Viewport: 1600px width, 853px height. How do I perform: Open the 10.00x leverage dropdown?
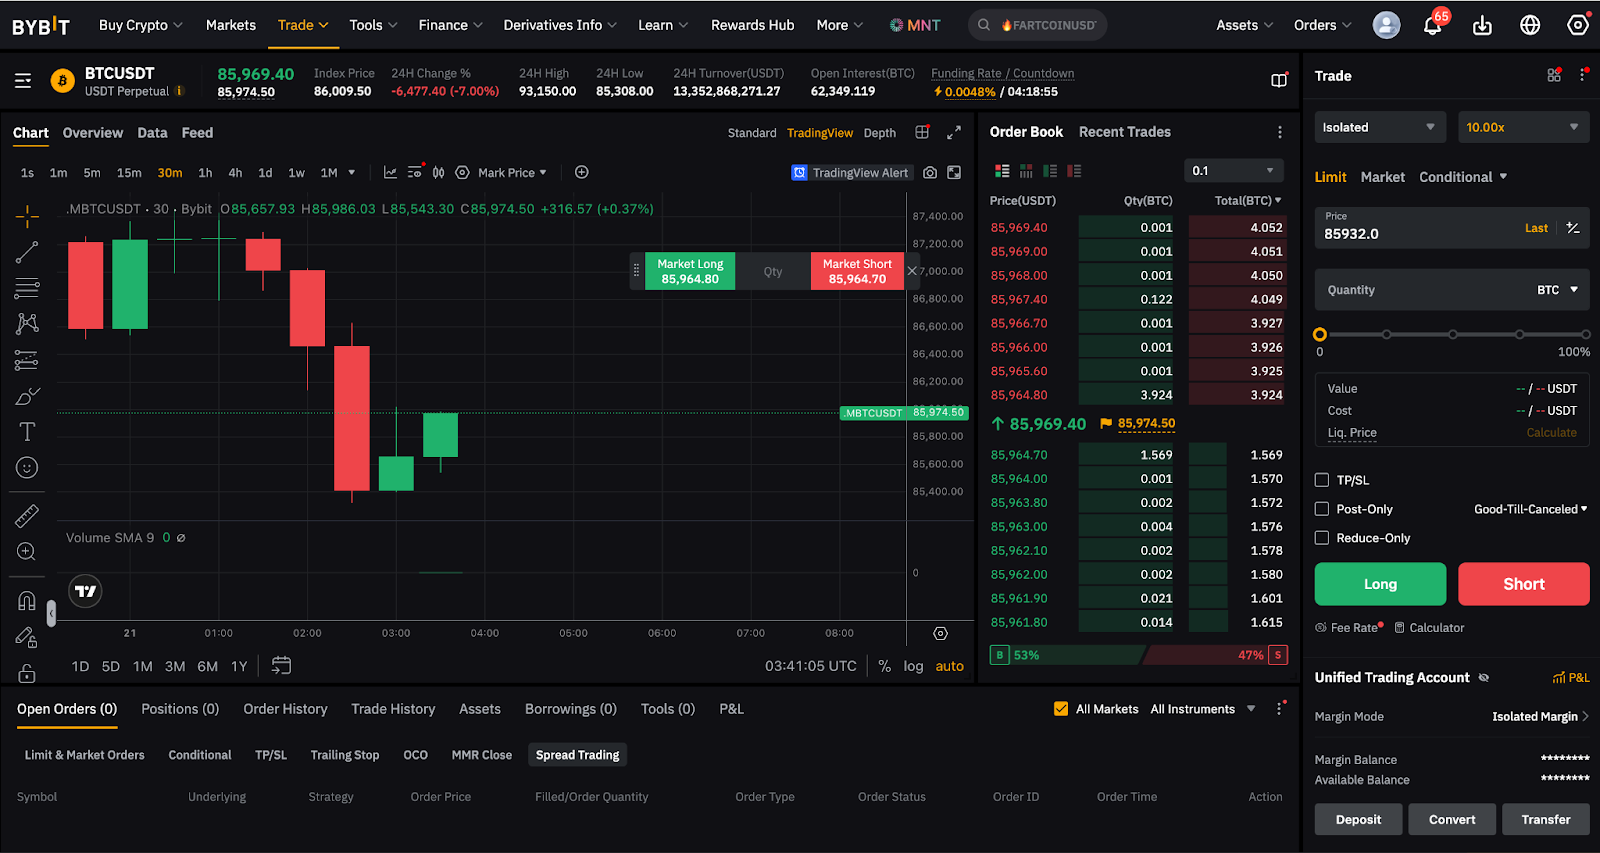1524,127
